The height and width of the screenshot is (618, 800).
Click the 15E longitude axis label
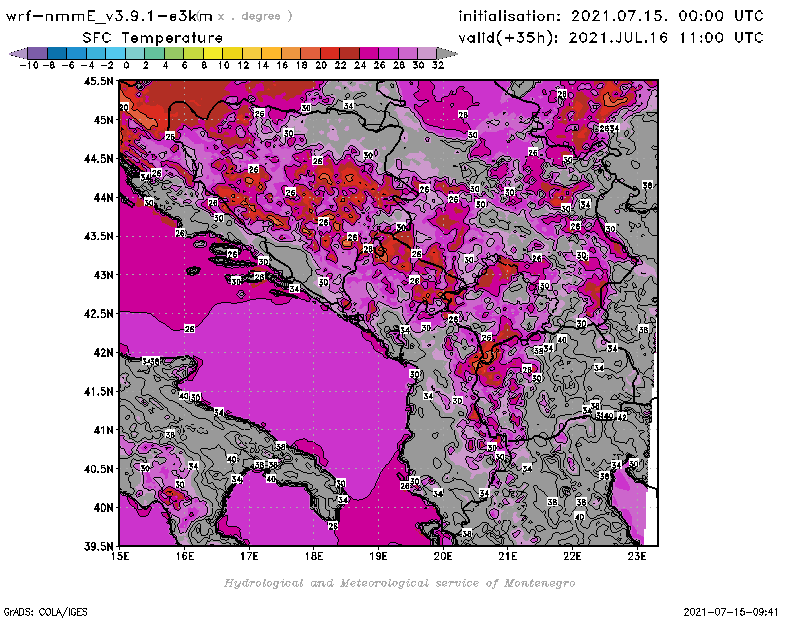[120, 556]
